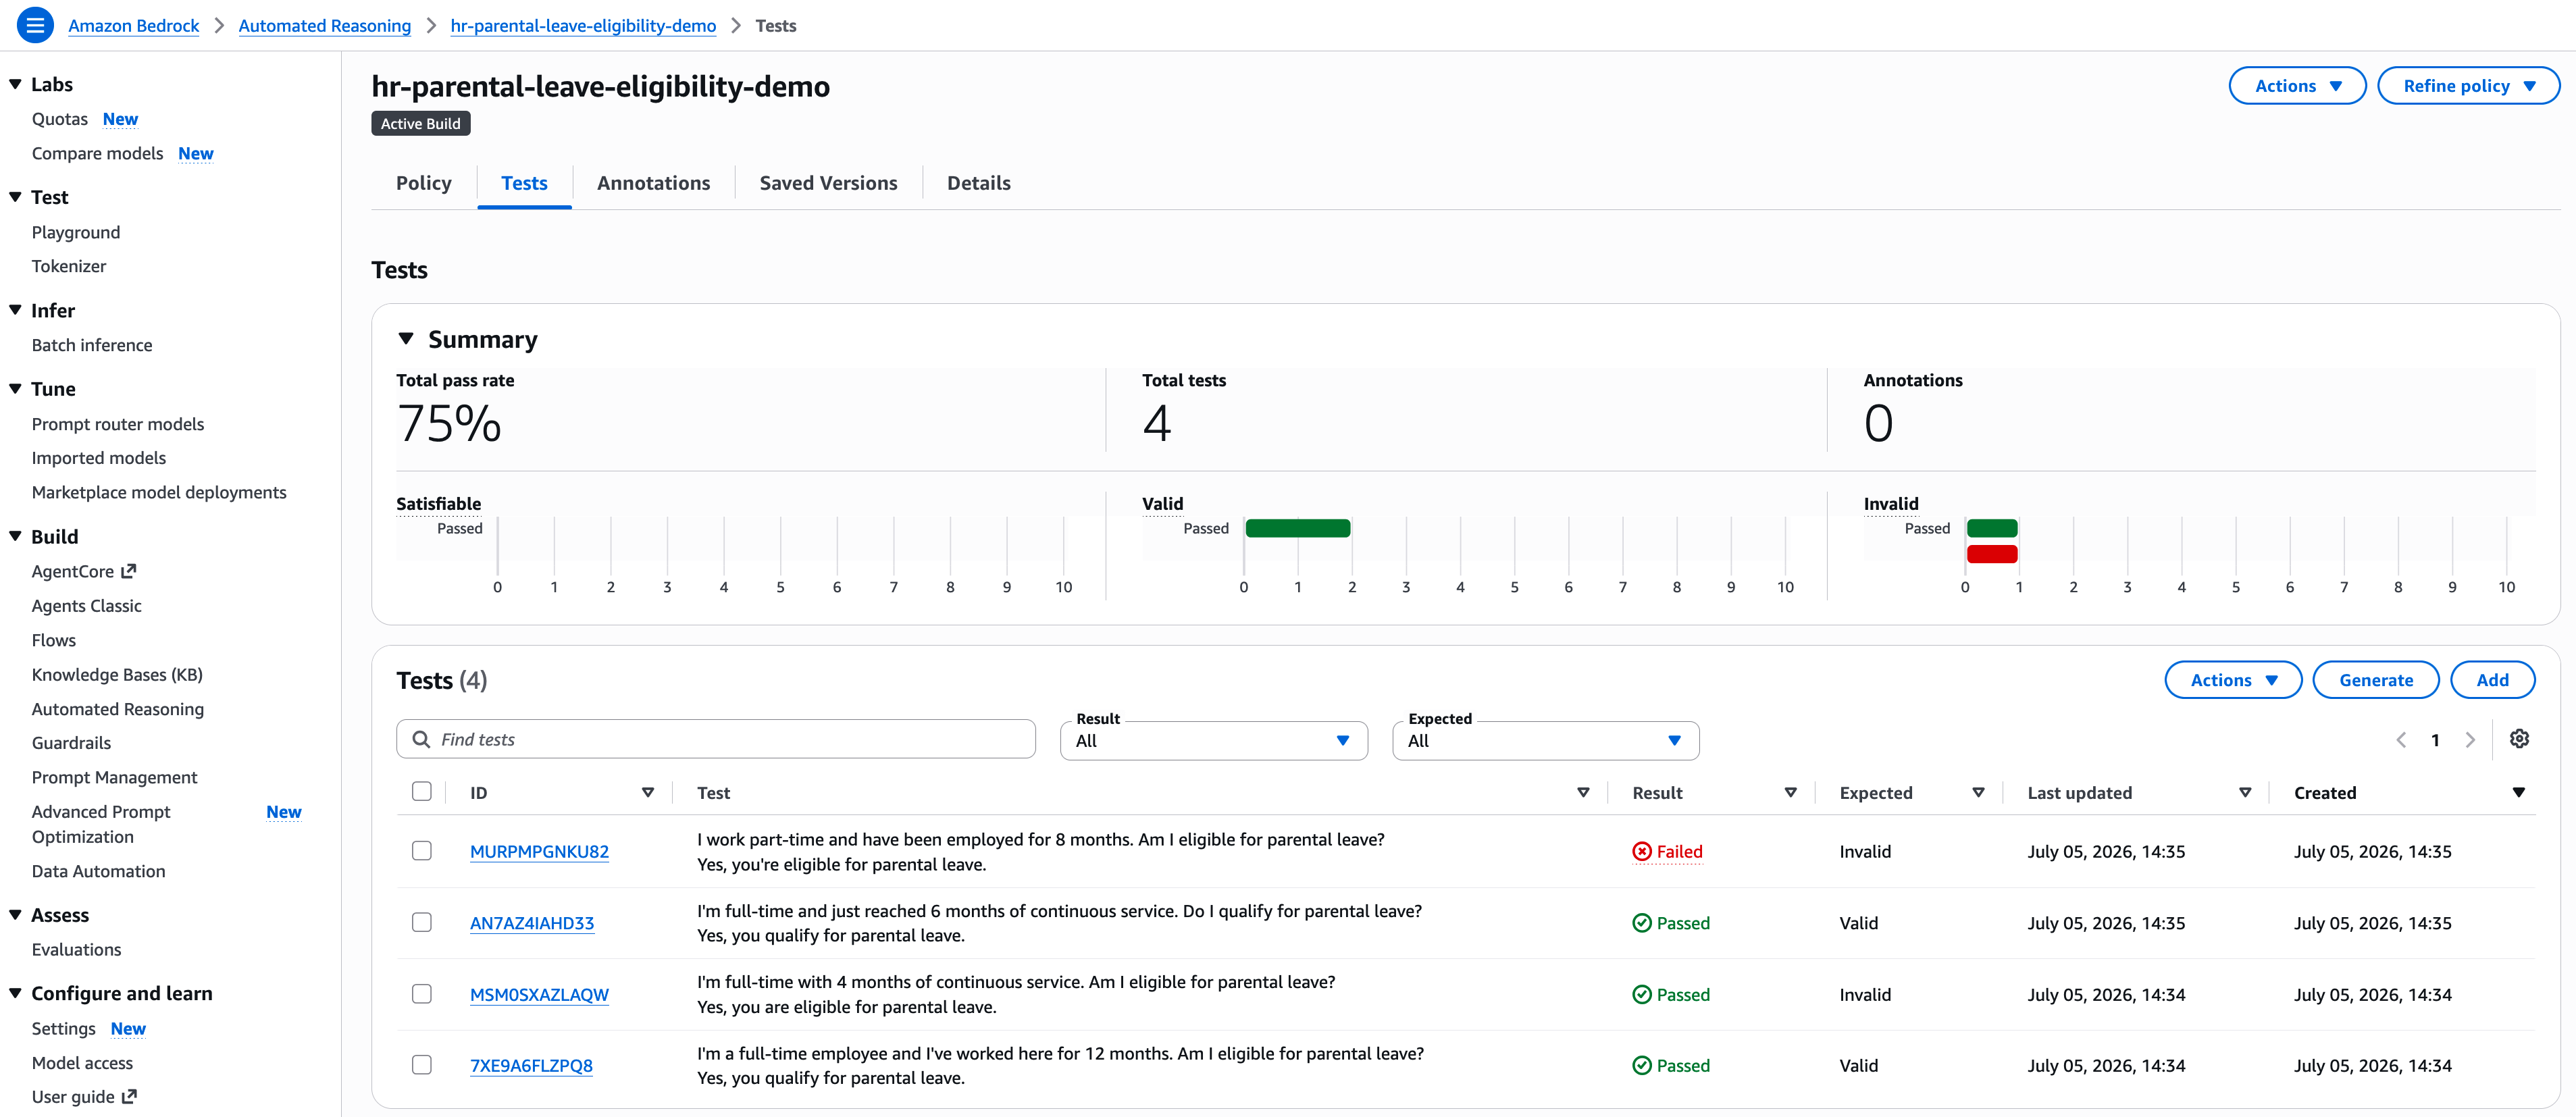Screen dimensions: 2576x1117
Task: Click the Passed check icon for 7XE9A6FLZPQ8
Action: [x=1642, y=1066]
